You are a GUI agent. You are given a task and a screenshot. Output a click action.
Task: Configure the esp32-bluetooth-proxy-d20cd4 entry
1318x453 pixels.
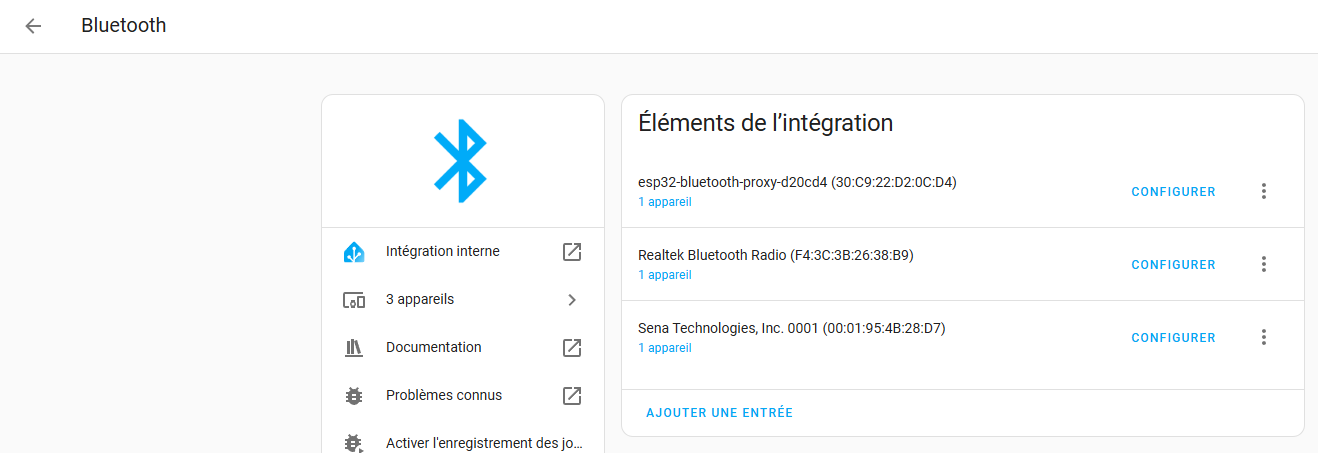(x=1173, y=192)
